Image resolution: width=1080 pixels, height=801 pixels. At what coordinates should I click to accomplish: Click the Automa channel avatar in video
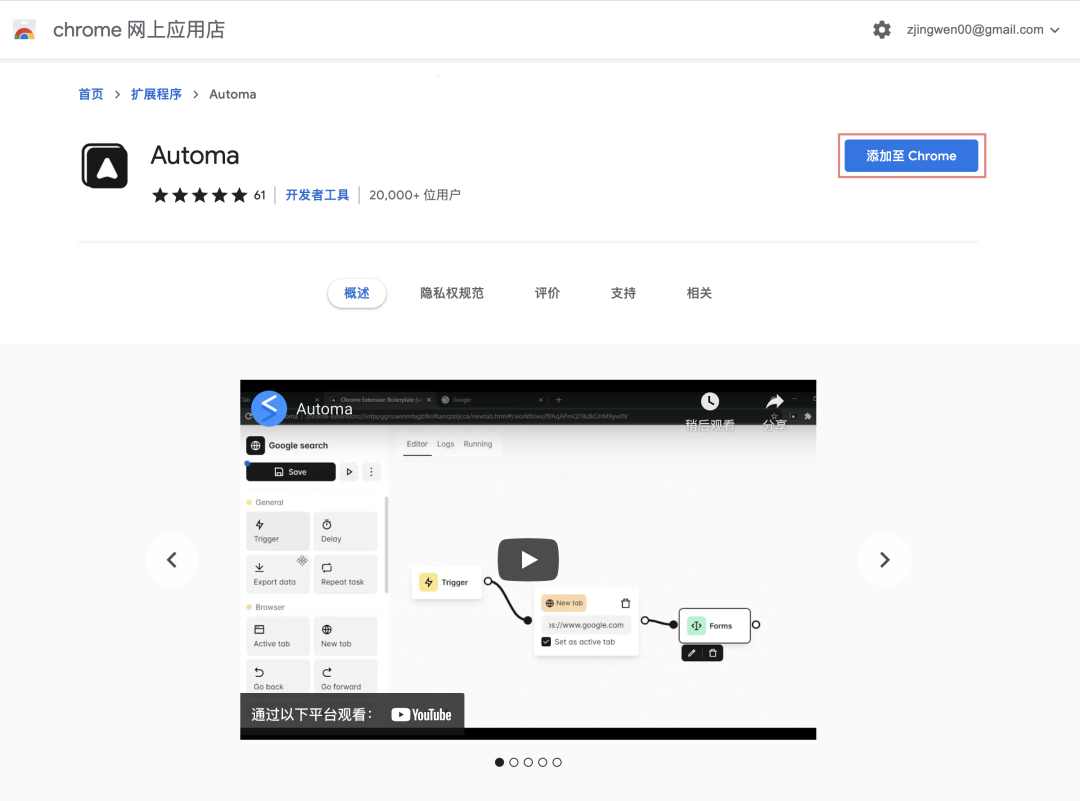coord(269,408)
